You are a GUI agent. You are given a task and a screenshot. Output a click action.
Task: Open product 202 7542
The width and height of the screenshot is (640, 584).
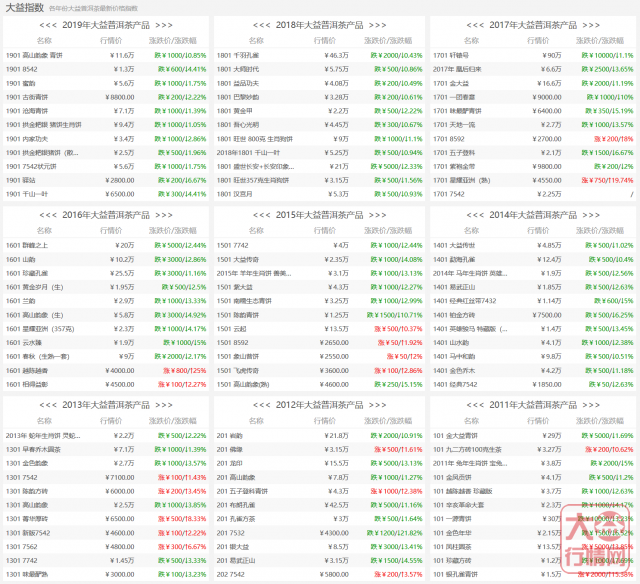point(231,575)
